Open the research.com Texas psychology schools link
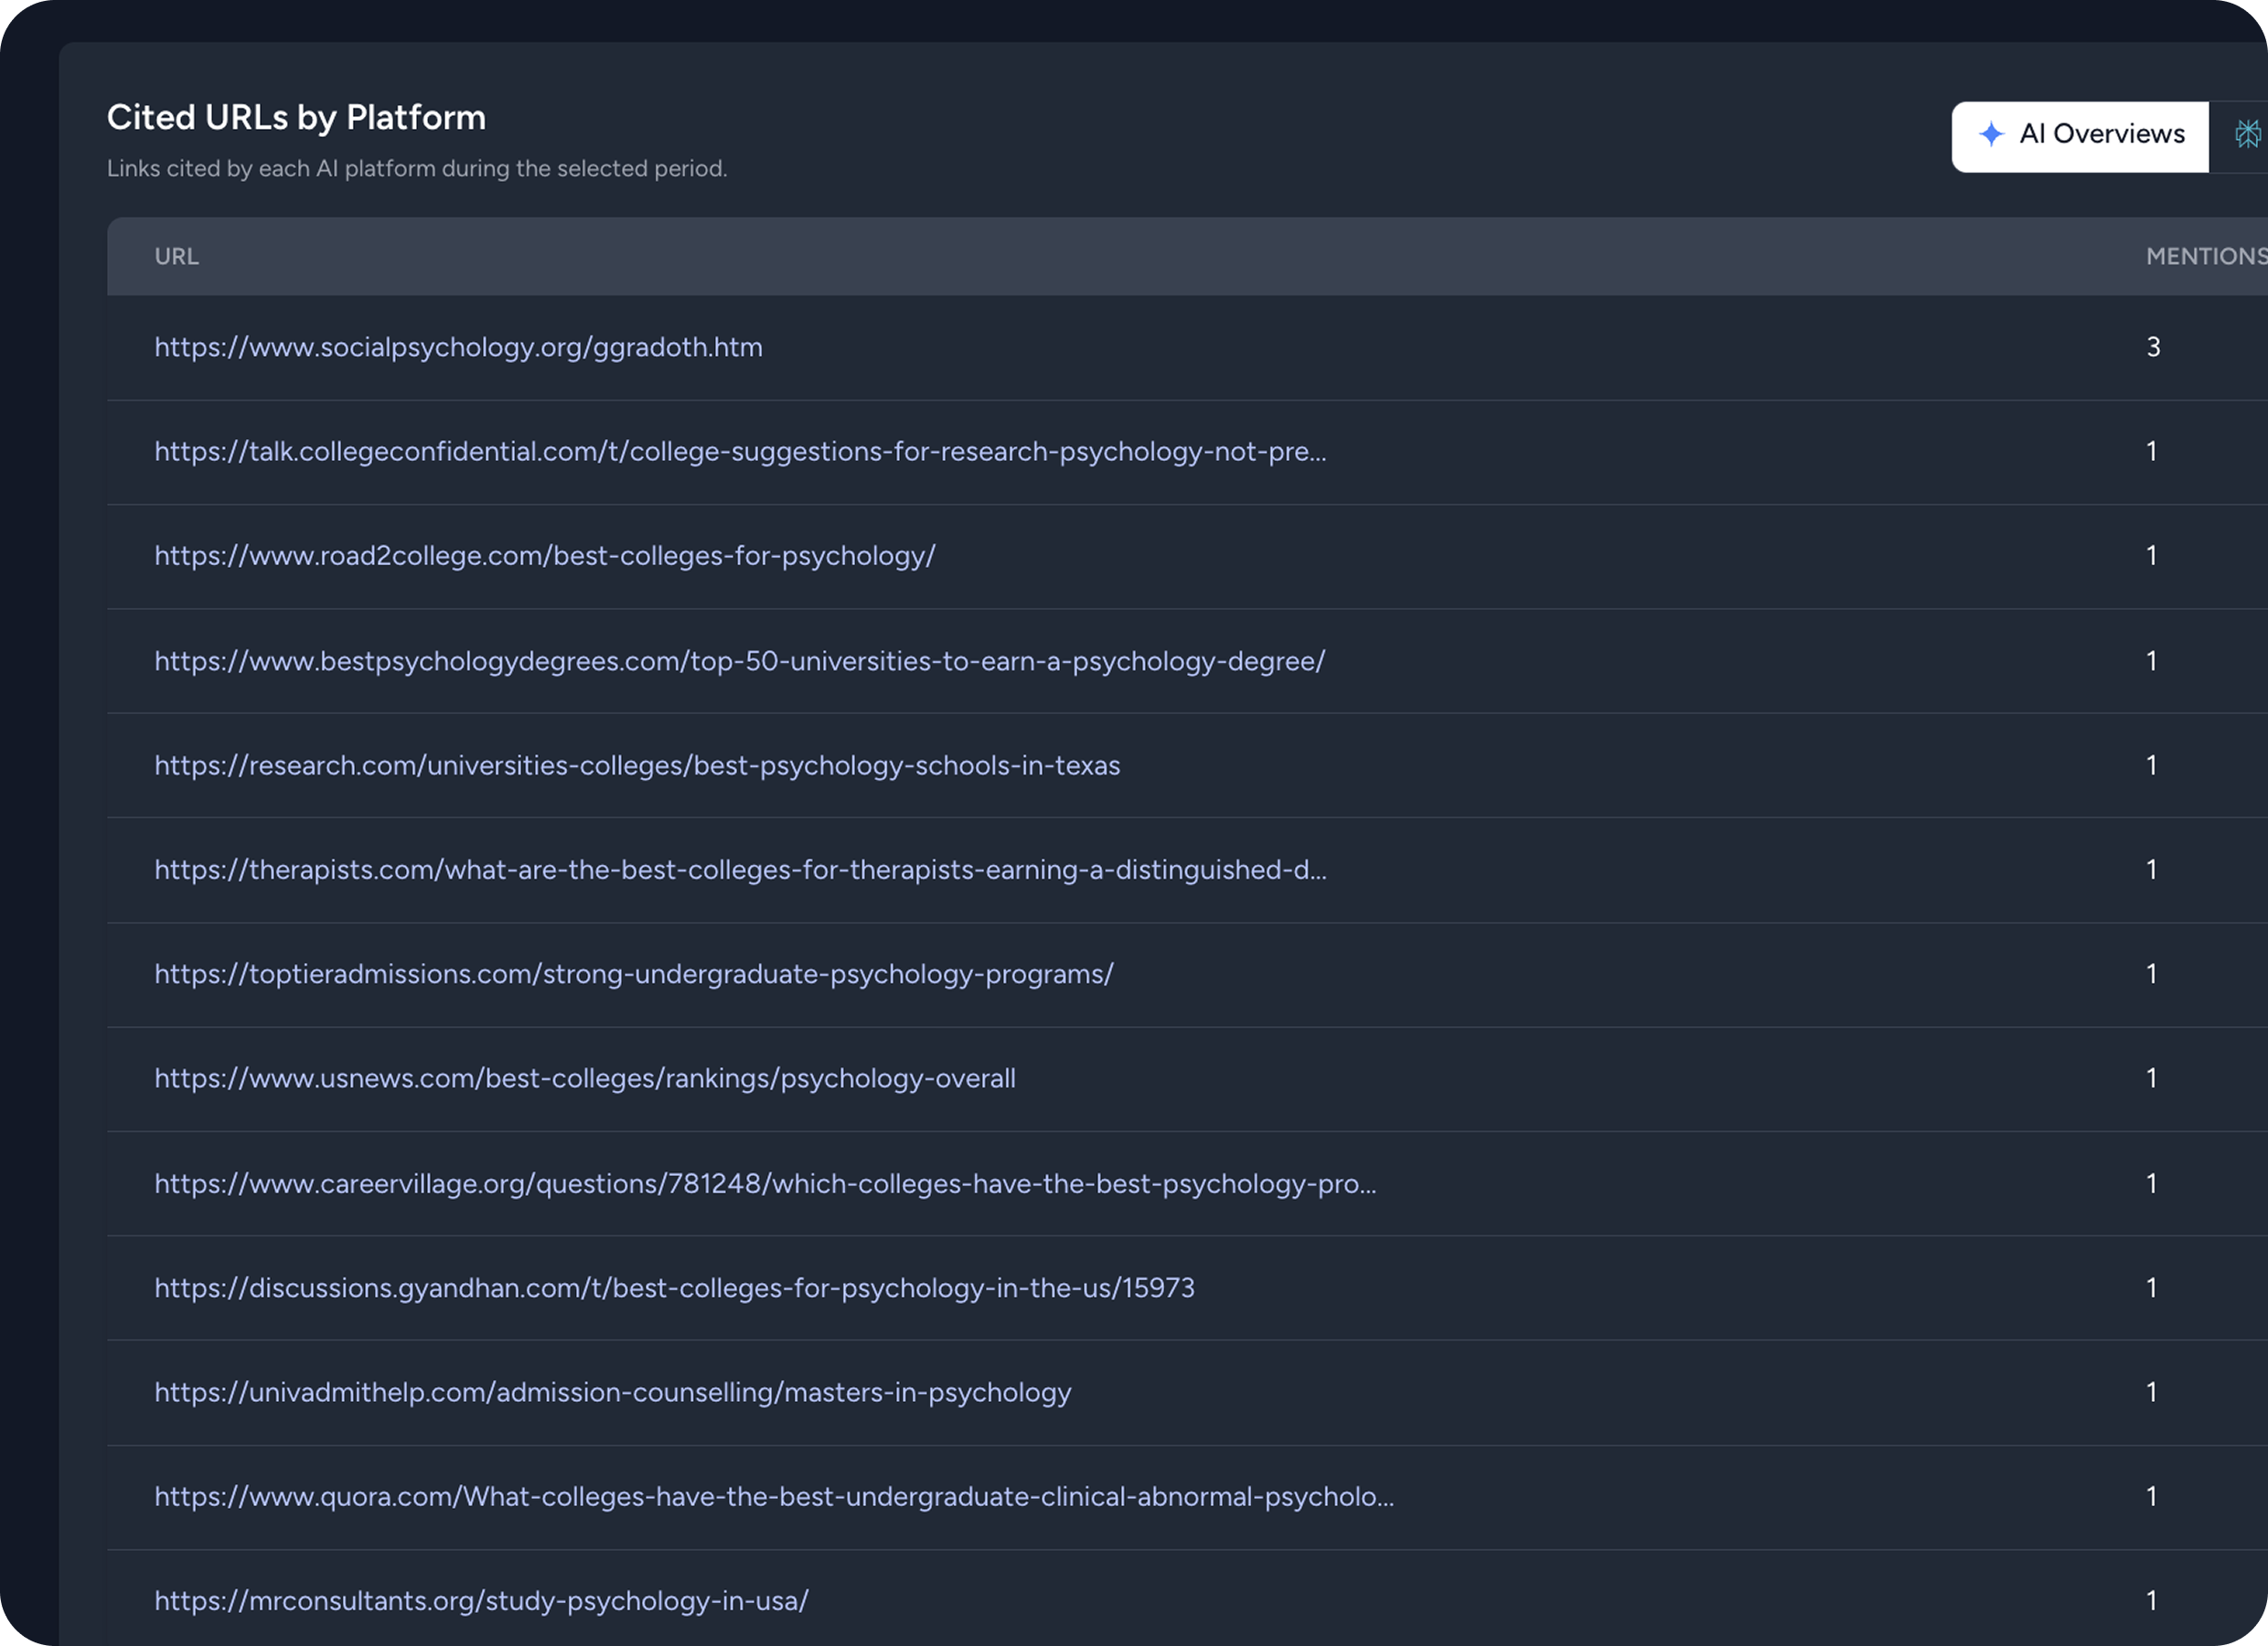 coord(637,765)
